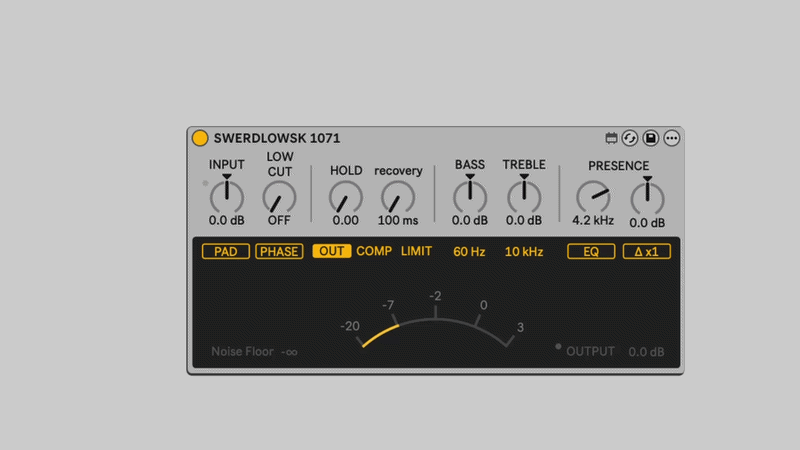Screen dimensions: 800x450
Task: Open the 60 Hz bass frequency selector
Action: [469, 251]
